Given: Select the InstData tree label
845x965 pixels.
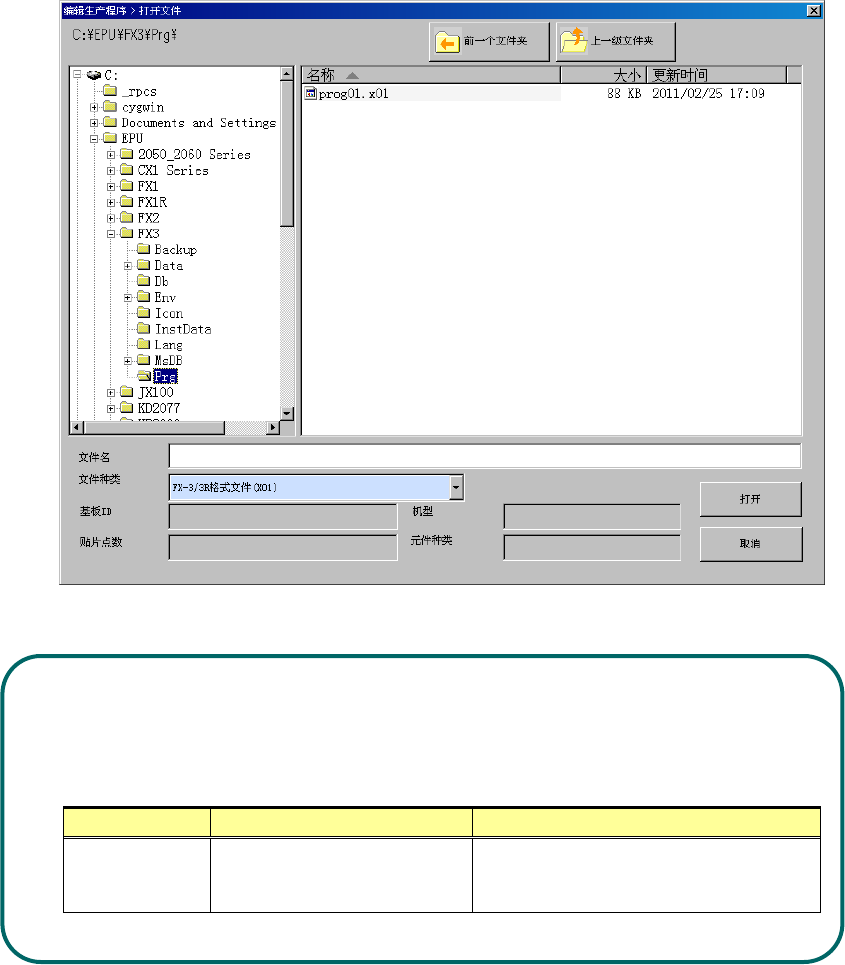Looking at the screenshot, I should [x=183, y=329].
